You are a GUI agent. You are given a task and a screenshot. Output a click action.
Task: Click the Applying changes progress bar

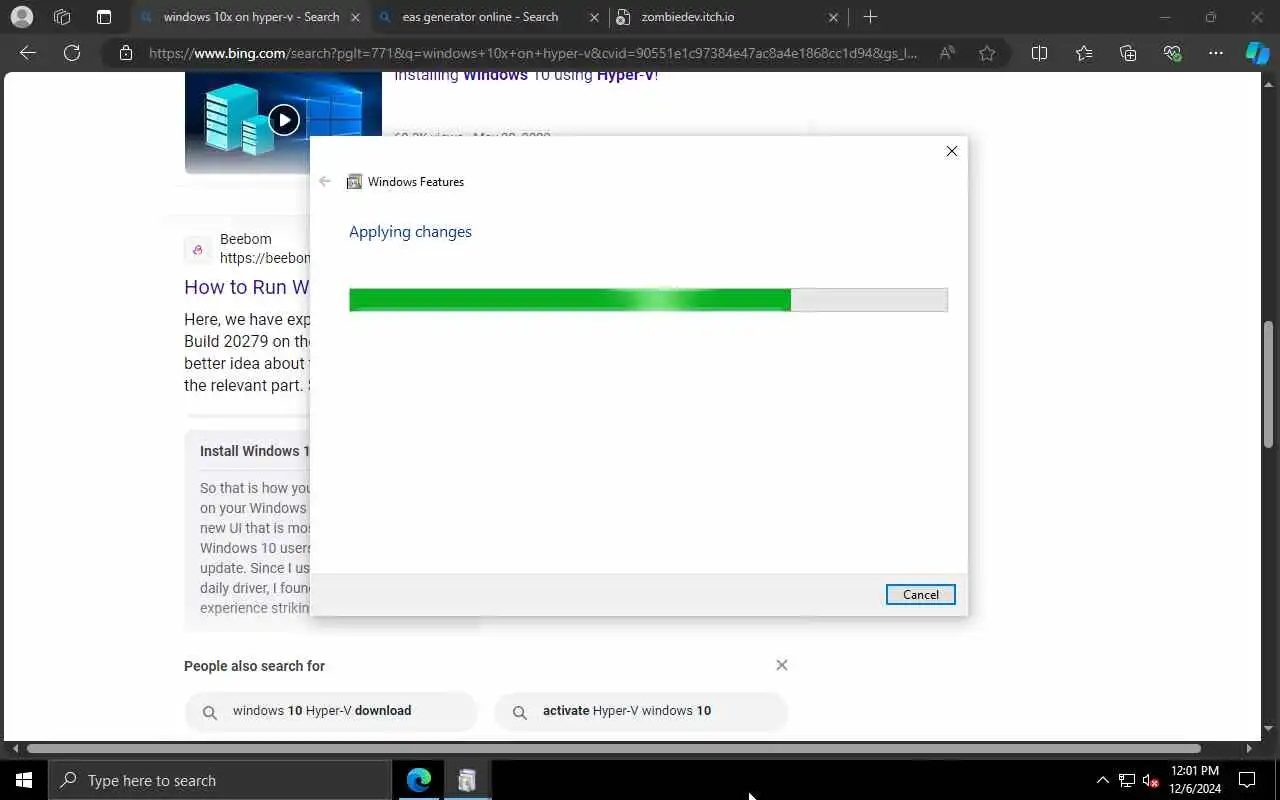pyautogui.click(x=648, y=300)
